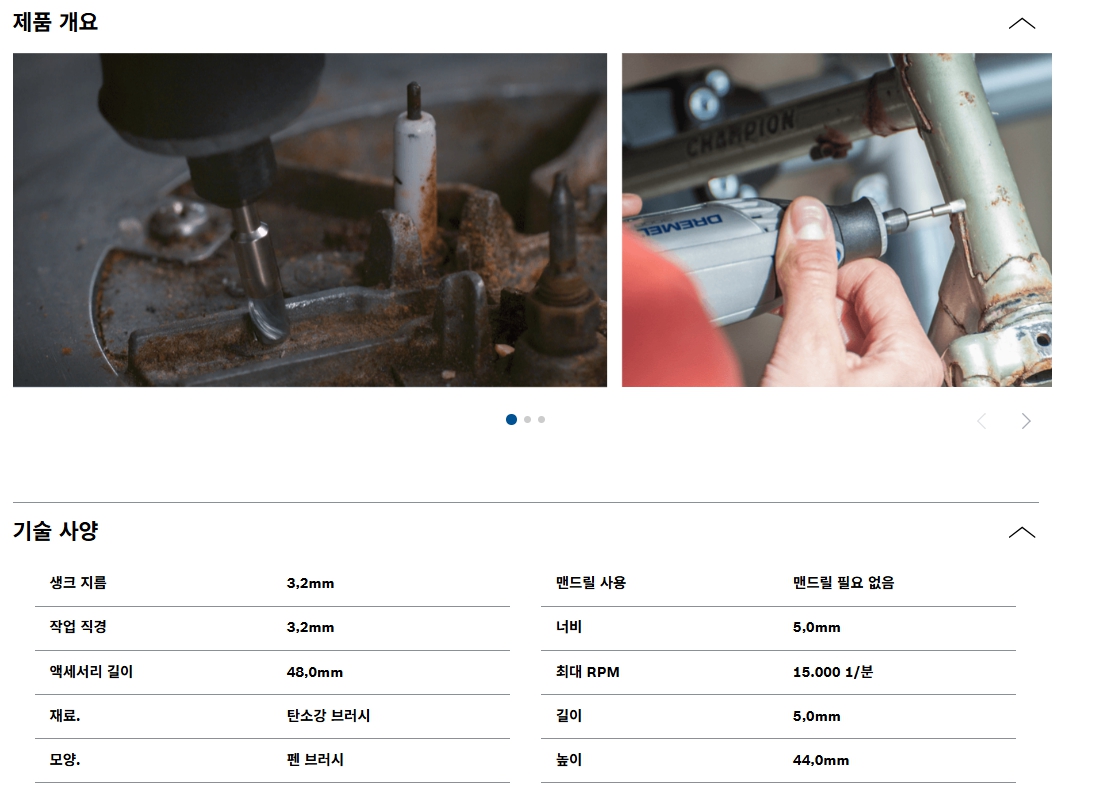Collapse the 제품 개요 section chevron

[1021, 24]
